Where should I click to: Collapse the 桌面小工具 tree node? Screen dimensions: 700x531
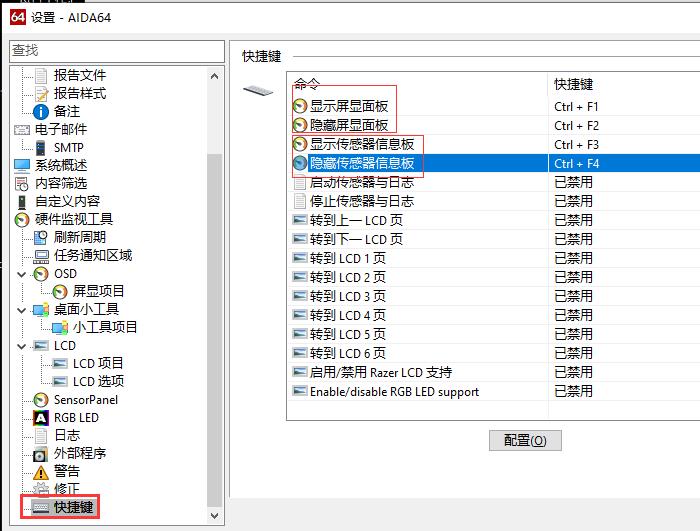point(21,310)
